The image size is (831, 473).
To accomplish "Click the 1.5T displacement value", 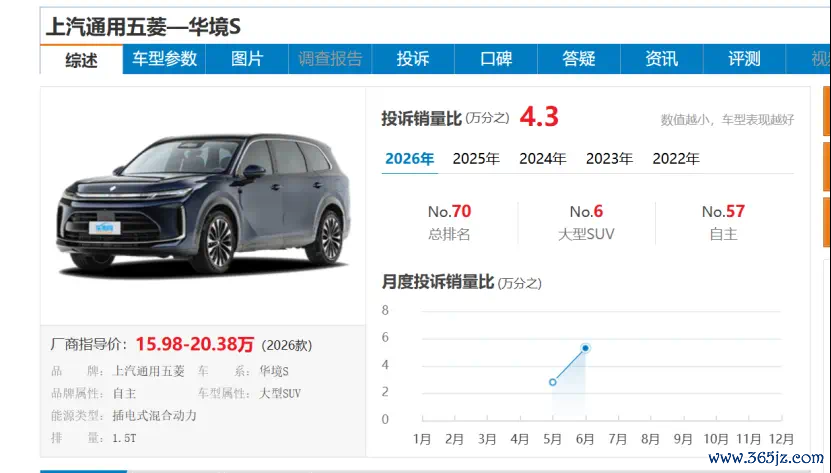I will click(125, 439).
